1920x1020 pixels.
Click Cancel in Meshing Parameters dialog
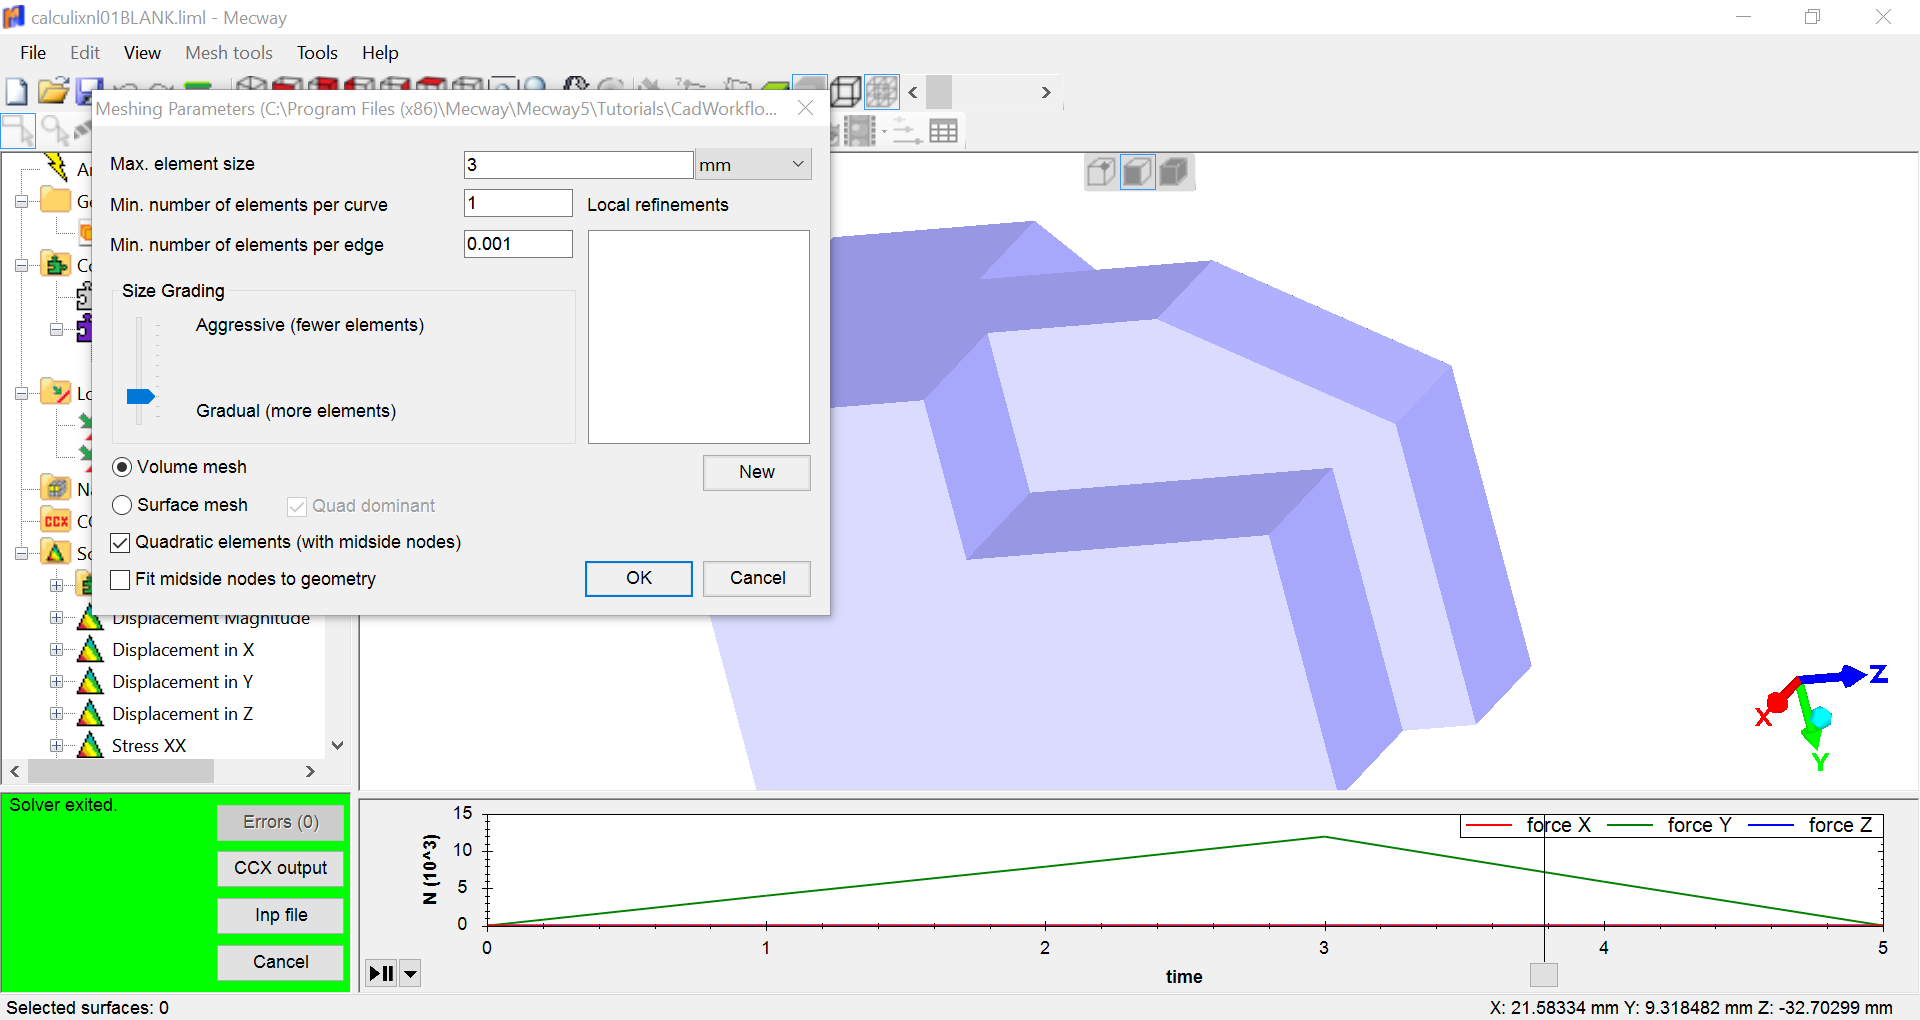coord(757,578)
